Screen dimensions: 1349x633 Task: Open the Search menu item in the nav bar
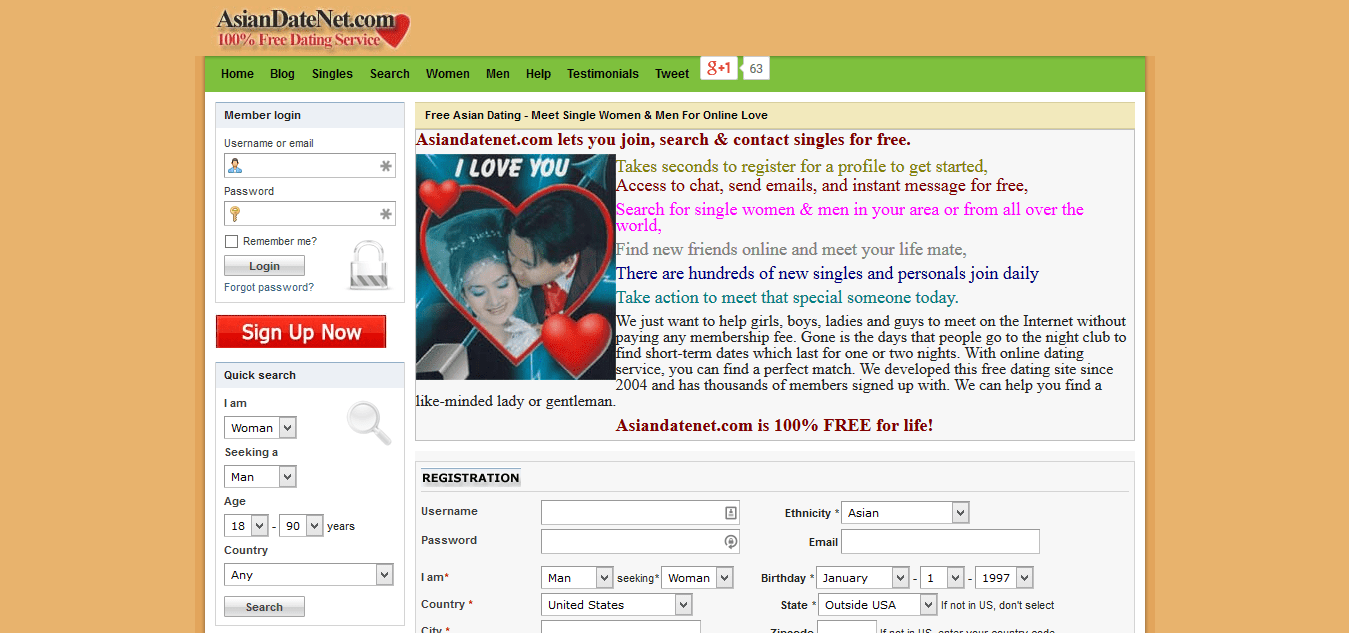click(389, 74)
